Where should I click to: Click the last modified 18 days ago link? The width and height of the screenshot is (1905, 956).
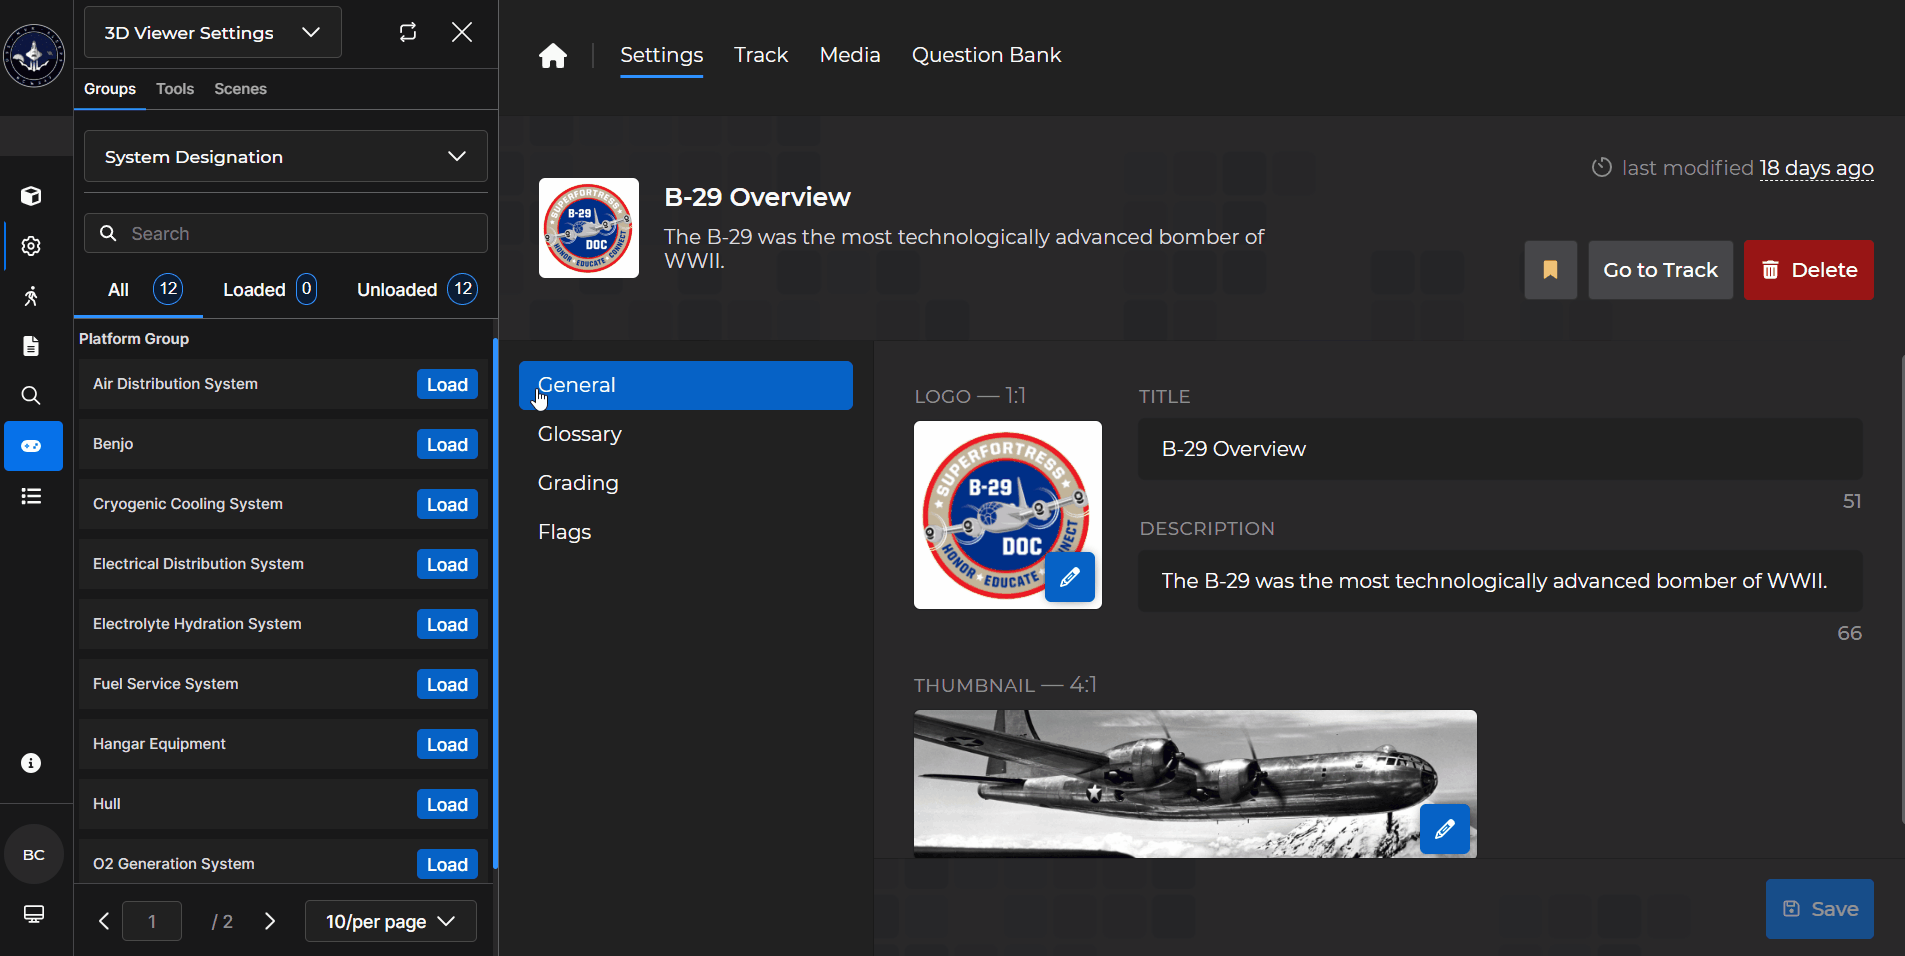coord(1816,168)
